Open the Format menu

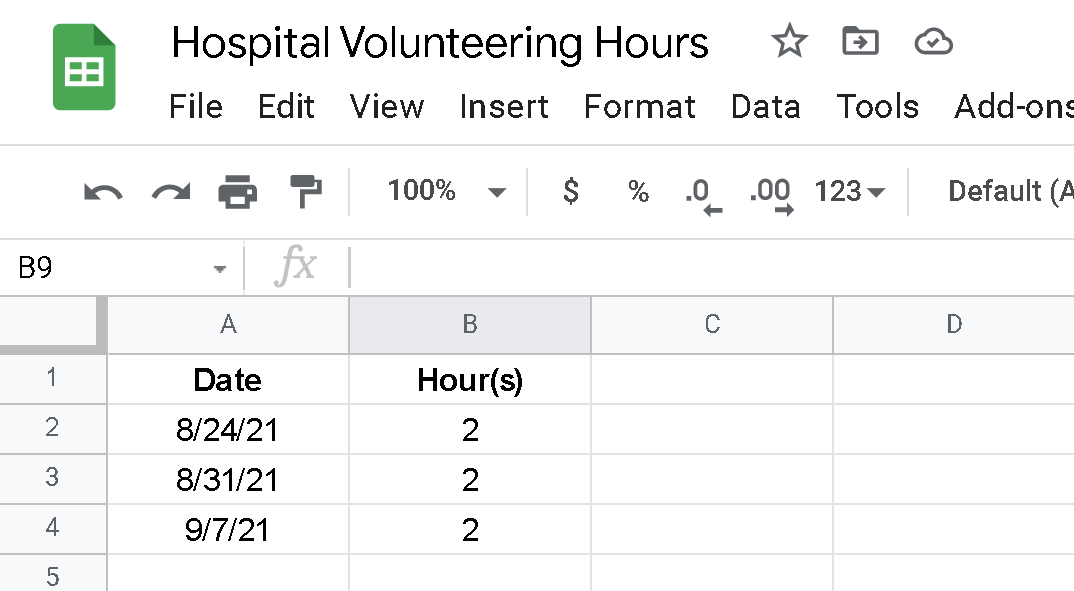pos(640,107)
